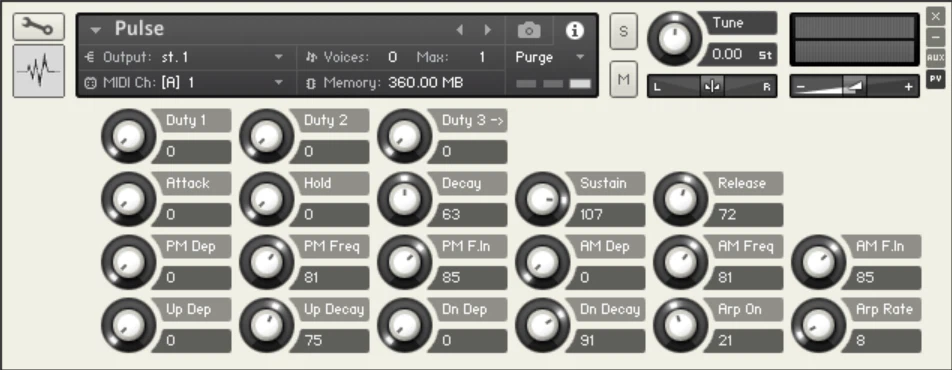The image size is (952, 370).
Task: Take a snapshot with the camera icon
Action: [529, 30]
